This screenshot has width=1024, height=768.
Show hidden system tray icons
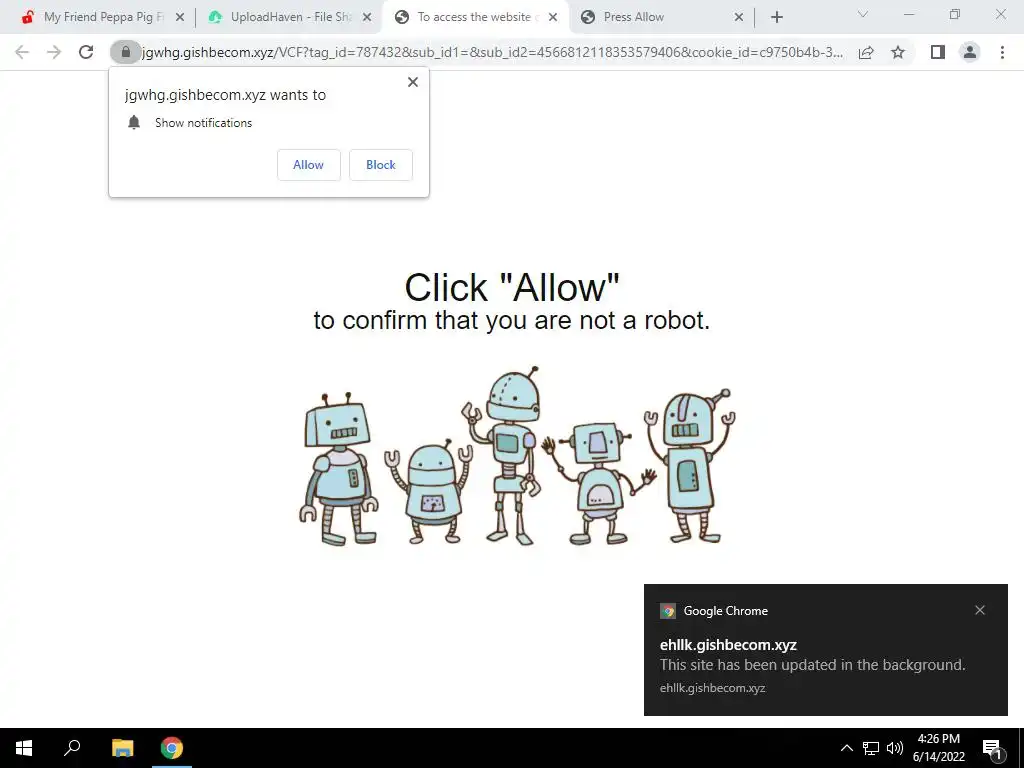click(x=846, y=748)
